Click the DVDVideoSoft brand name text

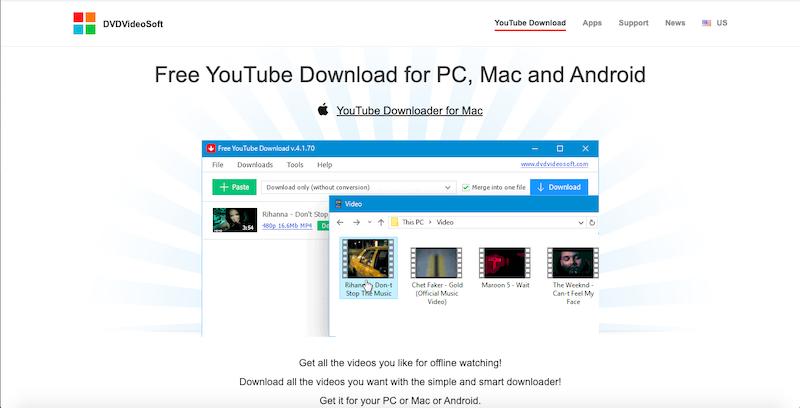click(x=133, y=24)
